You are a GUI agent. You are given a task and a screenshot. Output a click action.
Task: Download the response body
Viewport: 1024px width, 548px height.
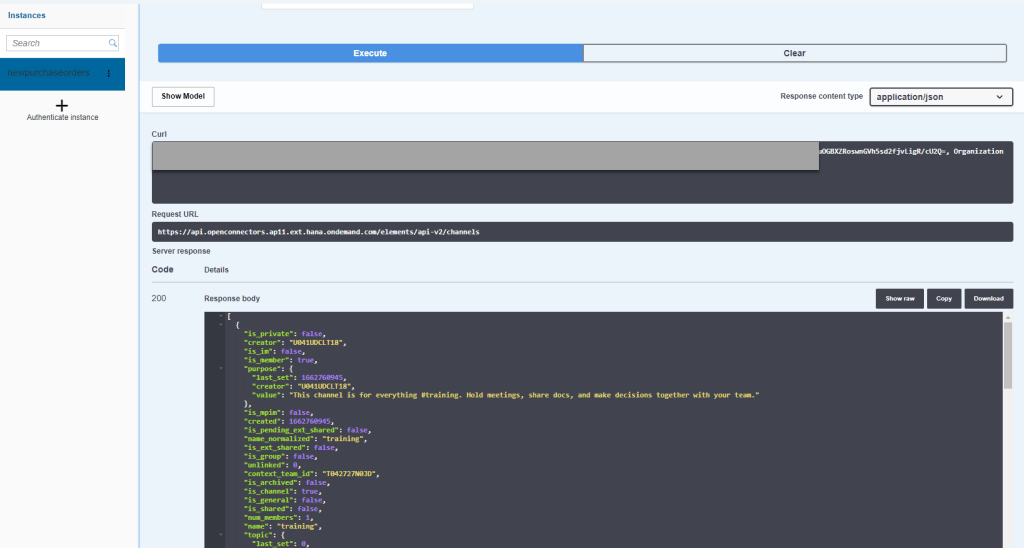[x=988, y=299]
